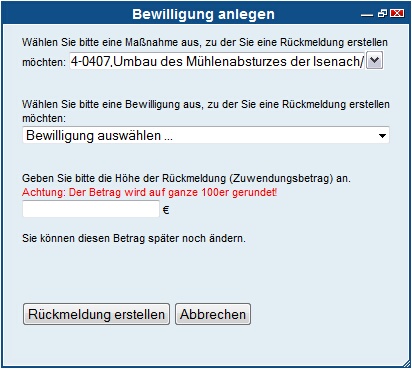Click the 'Geben Sie bitte die Höhe der Rückmeldung' label
The width and height of the screenshot is (412, 369).
point(186,178)
